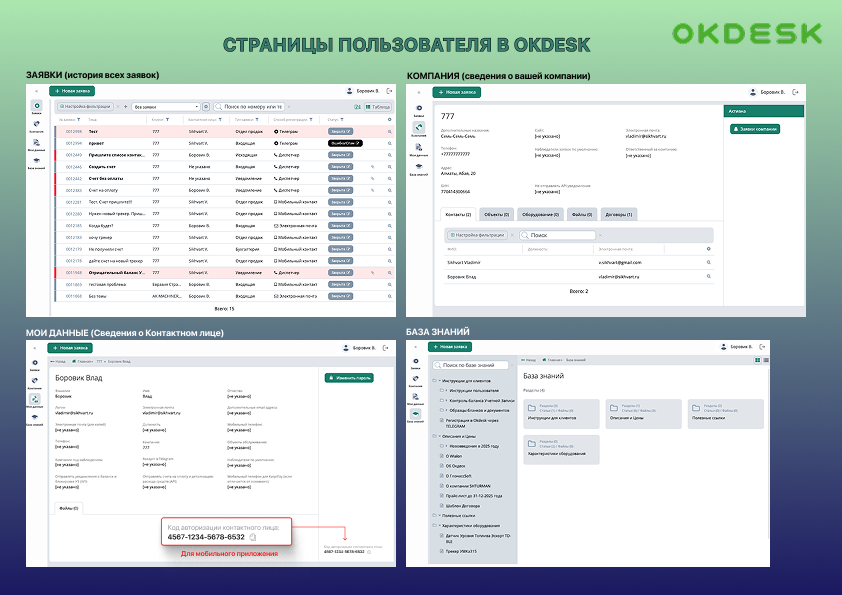842x595 pixels.
Task: Open ticket number 0012998 link
Action: pos(73,131)
